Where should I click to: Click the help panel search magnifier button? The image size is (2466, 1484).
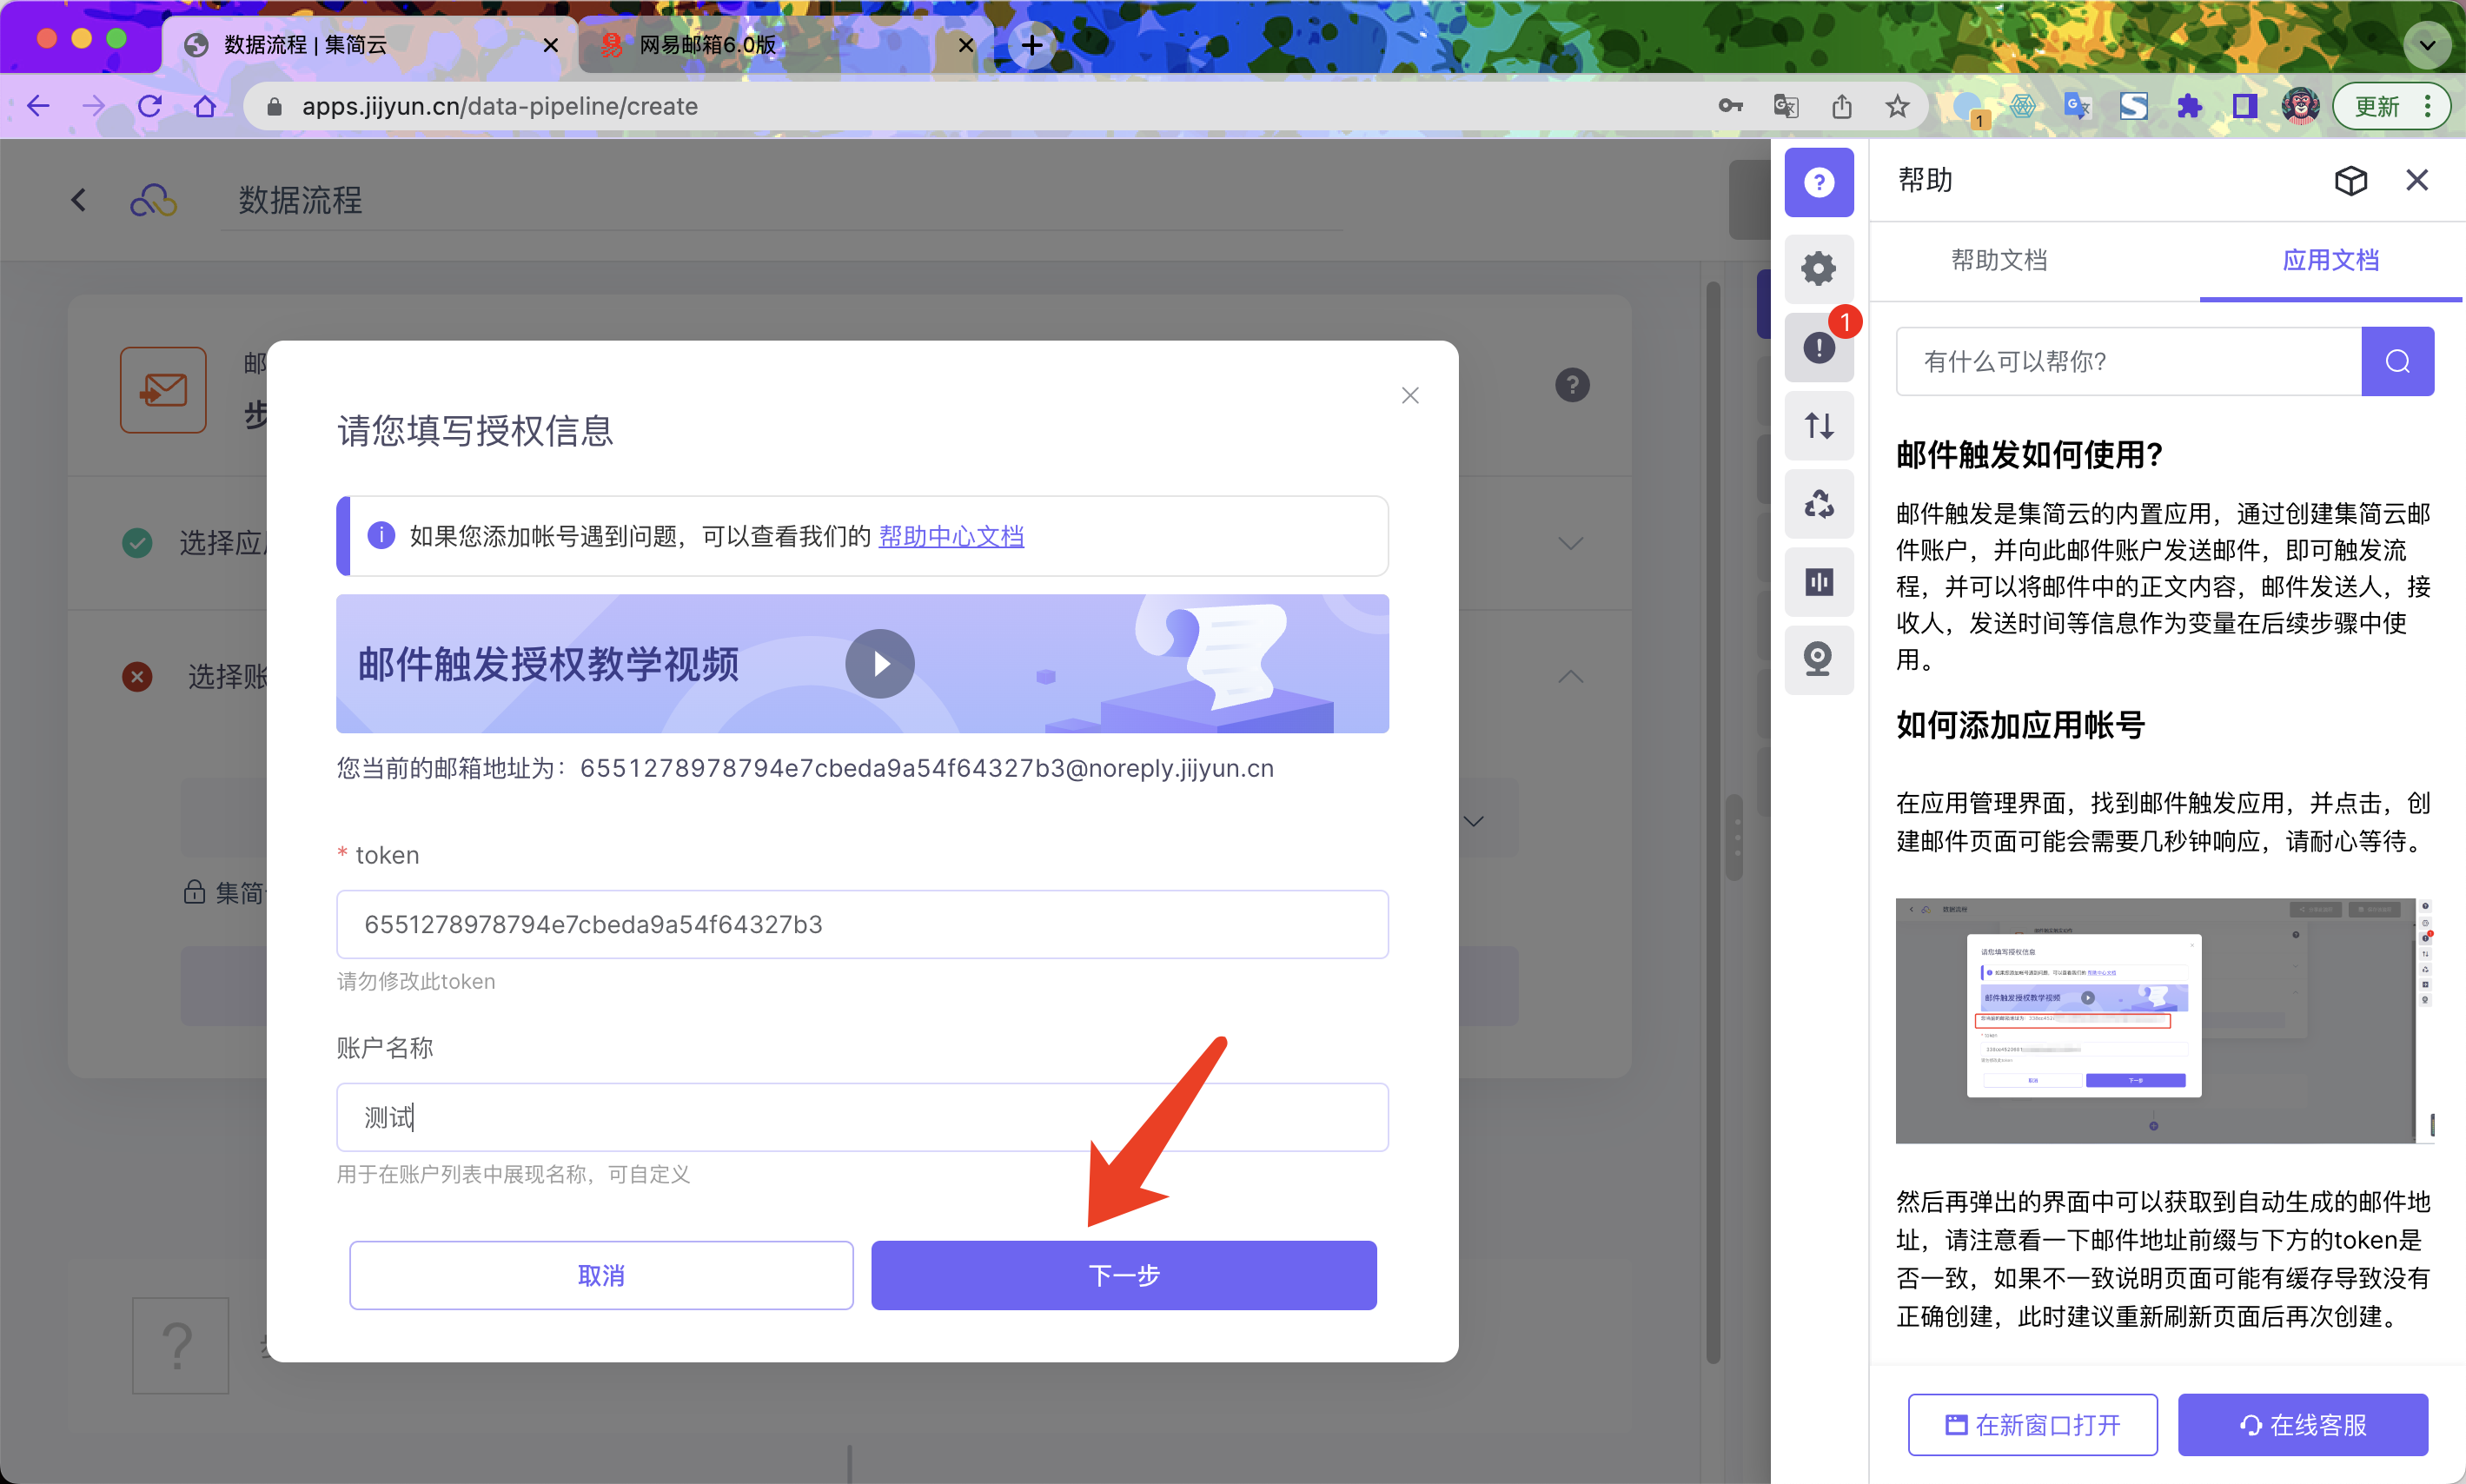click(2397, 361)
